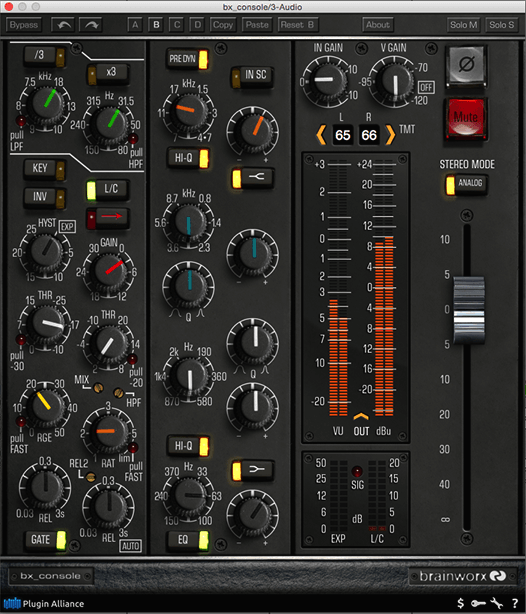
Task: Select preset bank B
Action: tap(156, 25)
